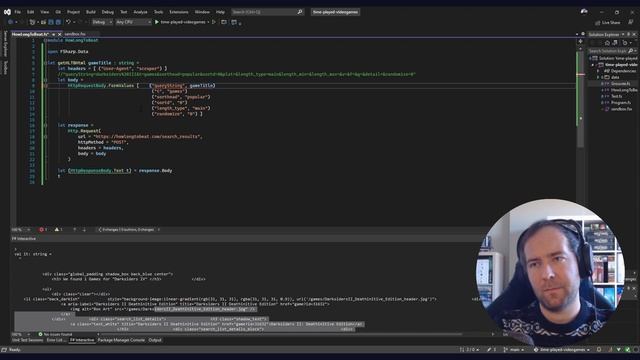
Task: Open the Analyze menu
Action: pos(140,12)
